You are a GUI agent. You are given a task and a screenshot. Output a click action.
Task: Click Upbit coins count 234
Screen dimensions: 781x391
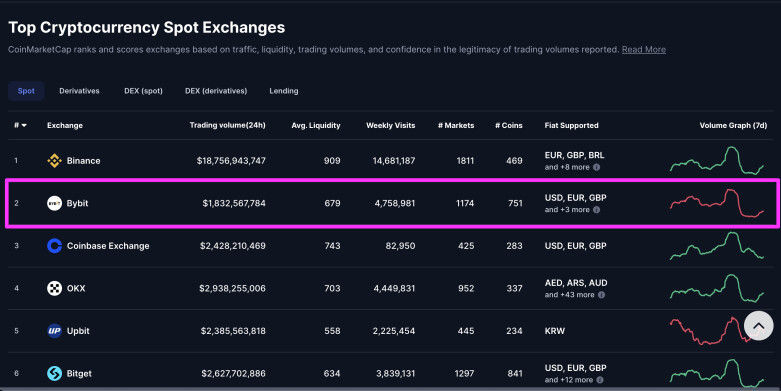click(x=515, y=331)
